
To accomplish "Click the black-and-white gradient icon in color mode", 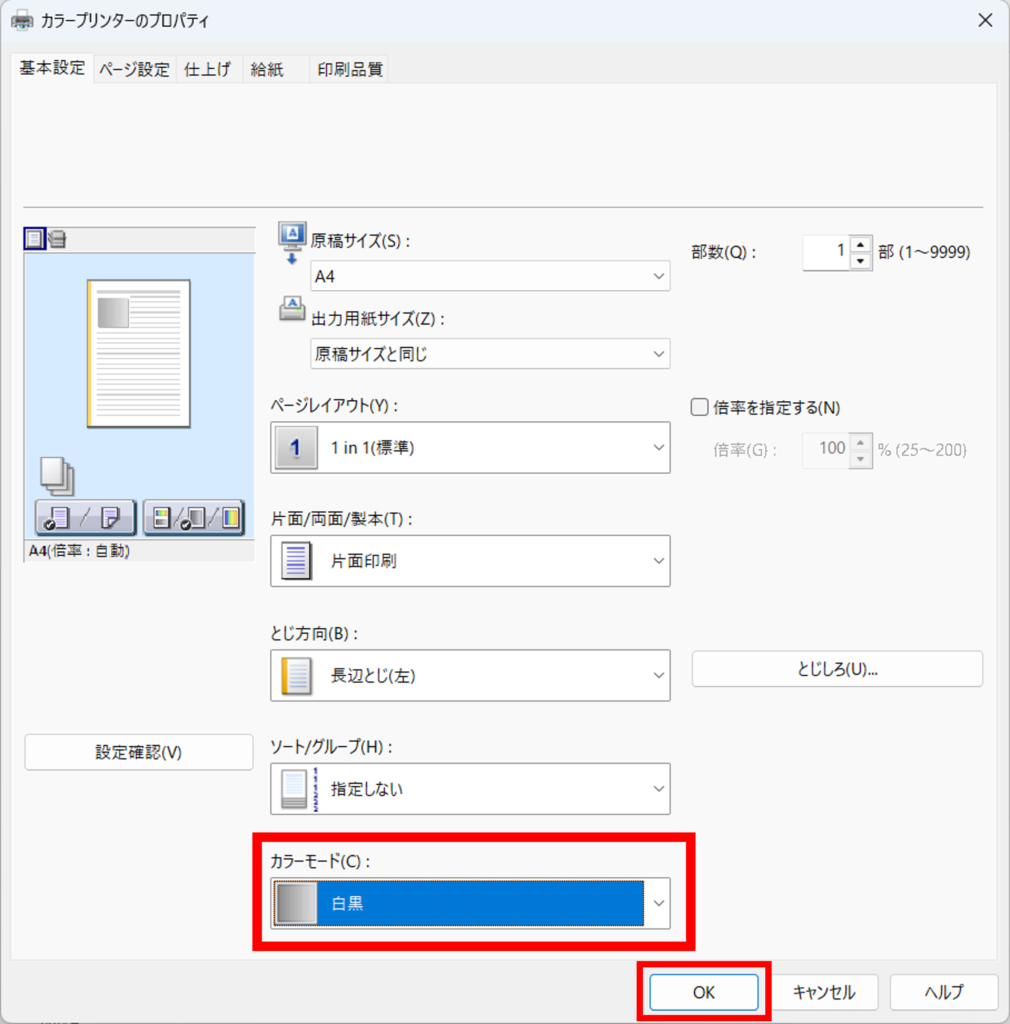I will (295, 903).
